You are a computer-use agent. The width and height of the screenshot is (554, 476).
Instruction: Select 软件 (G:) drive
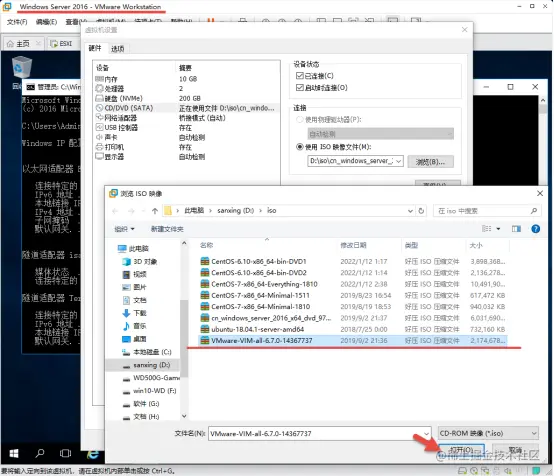pyautogui.click(x=141, y=404)
